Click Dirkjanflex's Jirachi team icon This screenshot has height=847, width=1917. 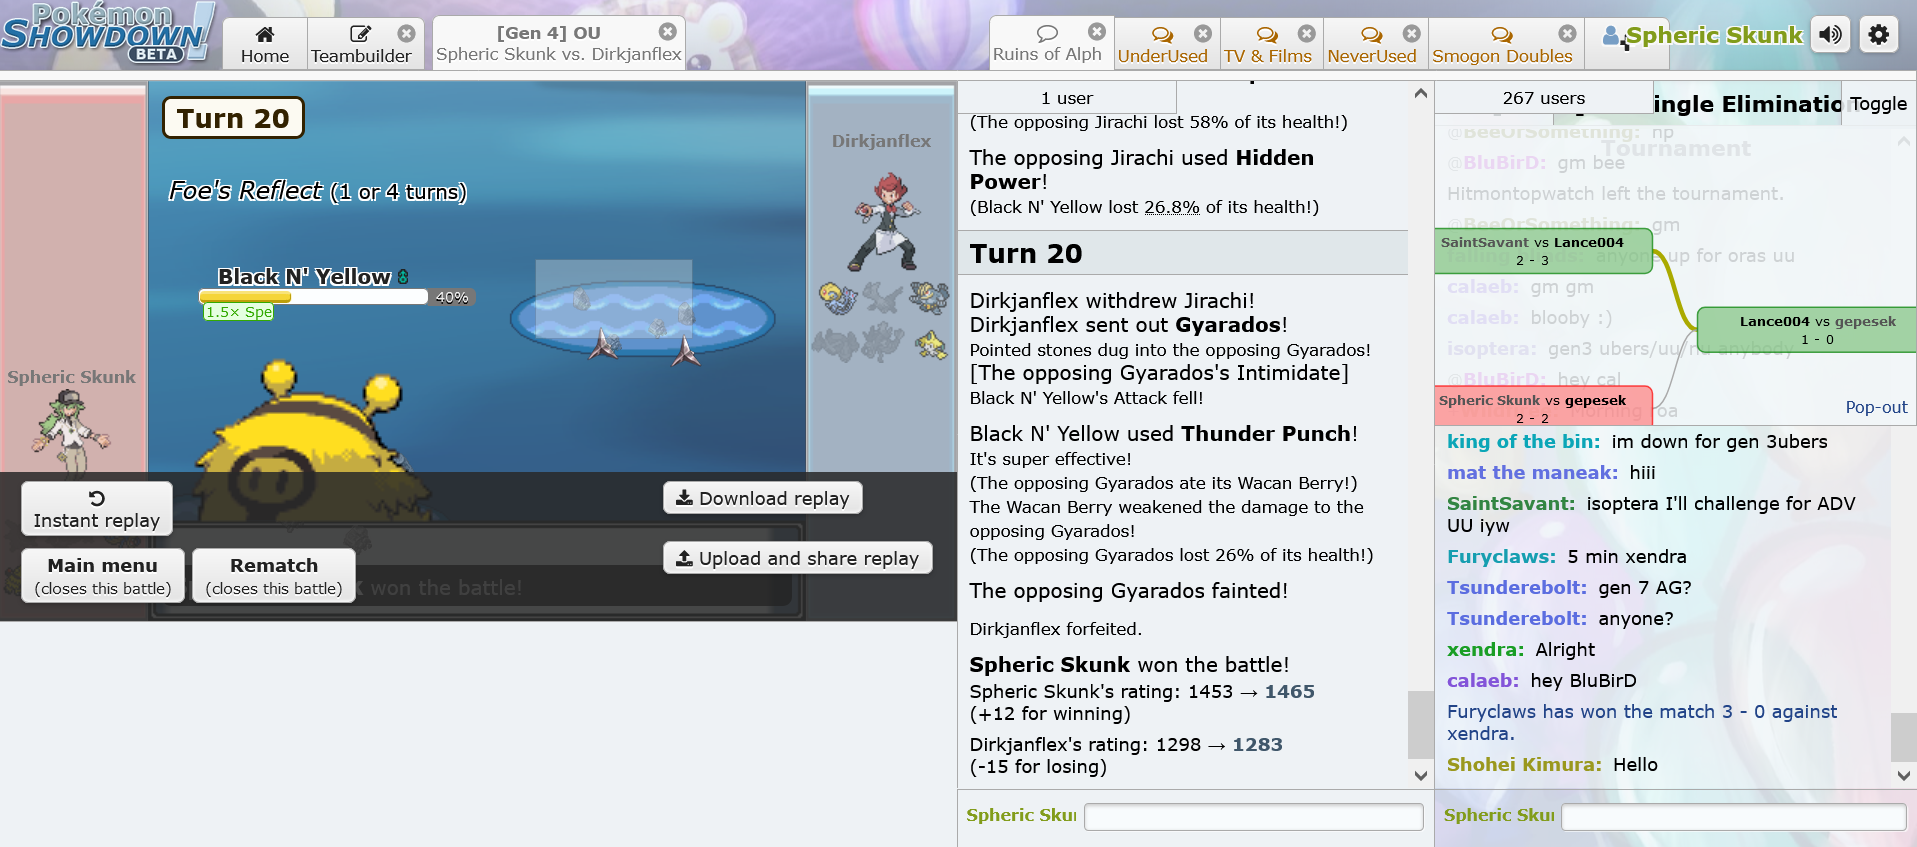(930, 345)
